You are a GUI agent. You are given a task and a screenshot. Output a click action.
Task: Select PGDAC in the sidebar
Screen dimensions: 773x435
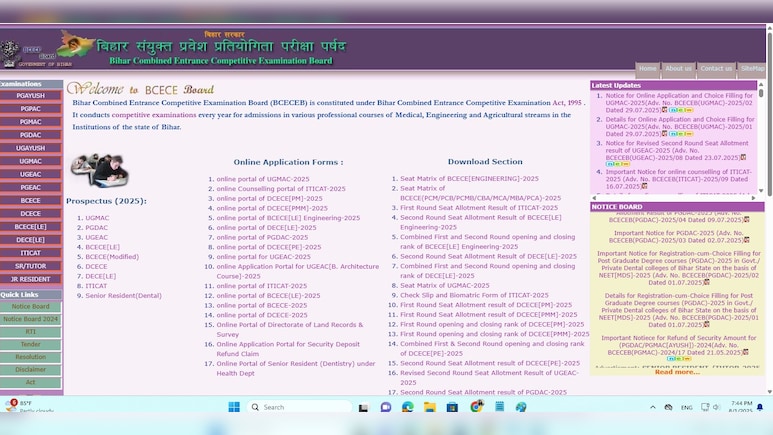click(31, 135)
